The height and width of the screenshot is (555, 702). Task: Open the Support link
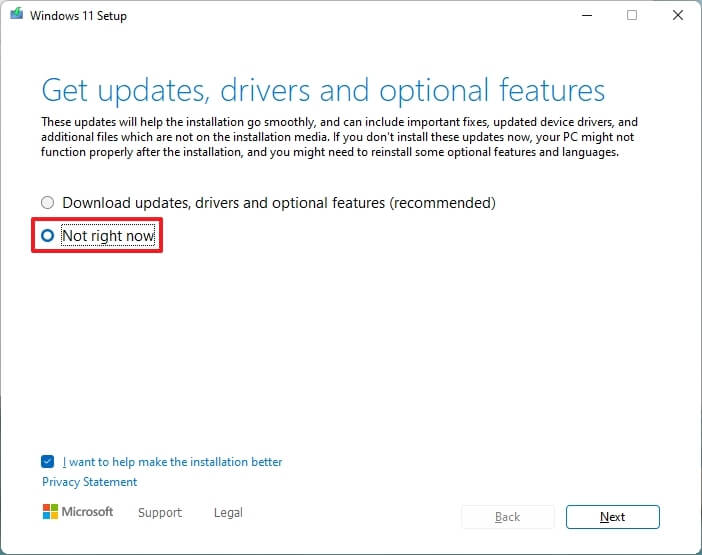(x=160, y=513)
